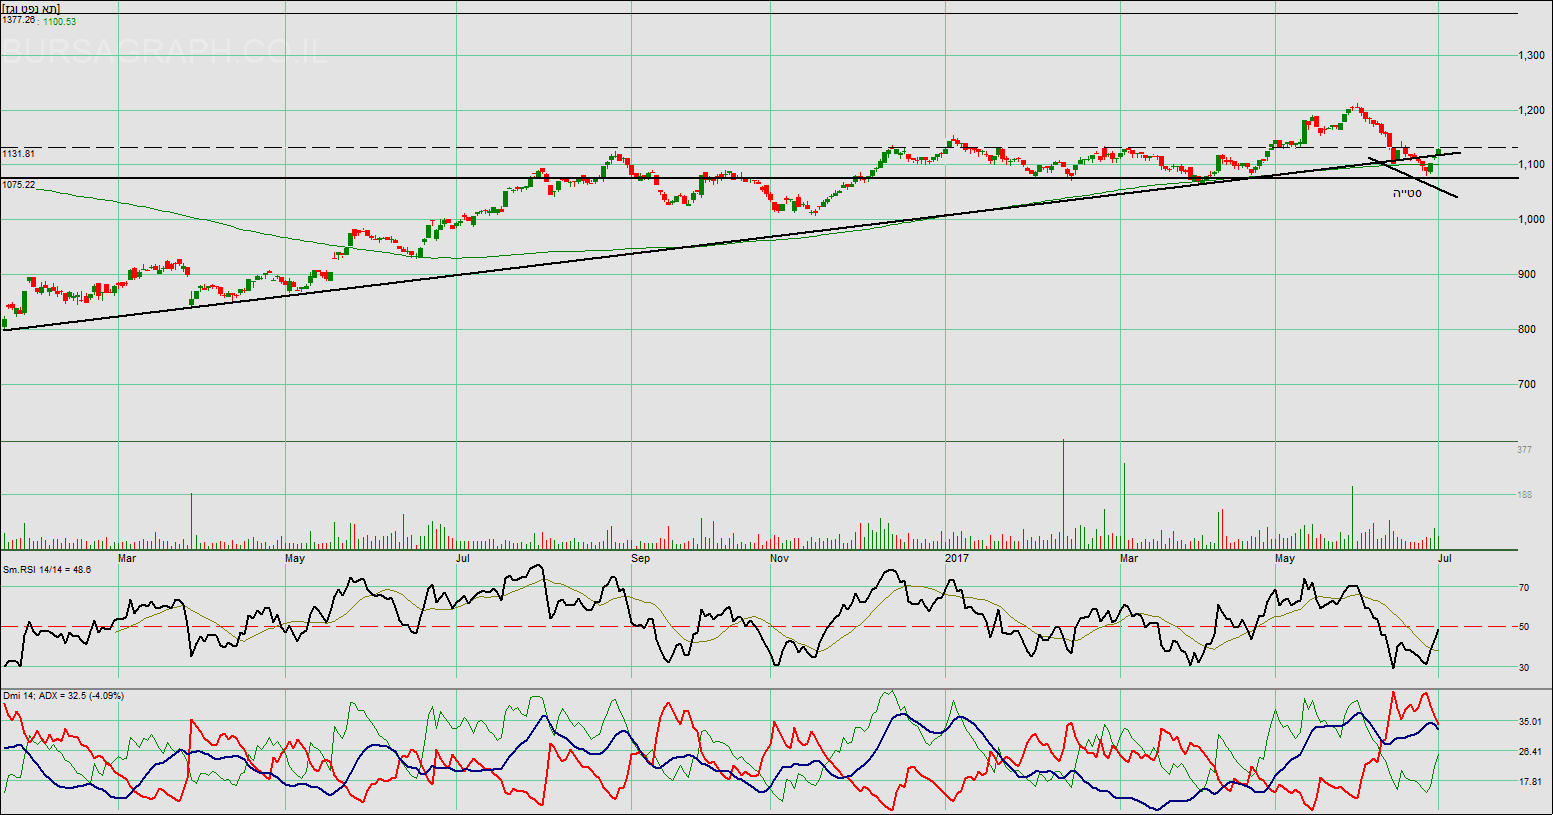
Task: Click the 1,100 price axis label
Action: 1531,165
